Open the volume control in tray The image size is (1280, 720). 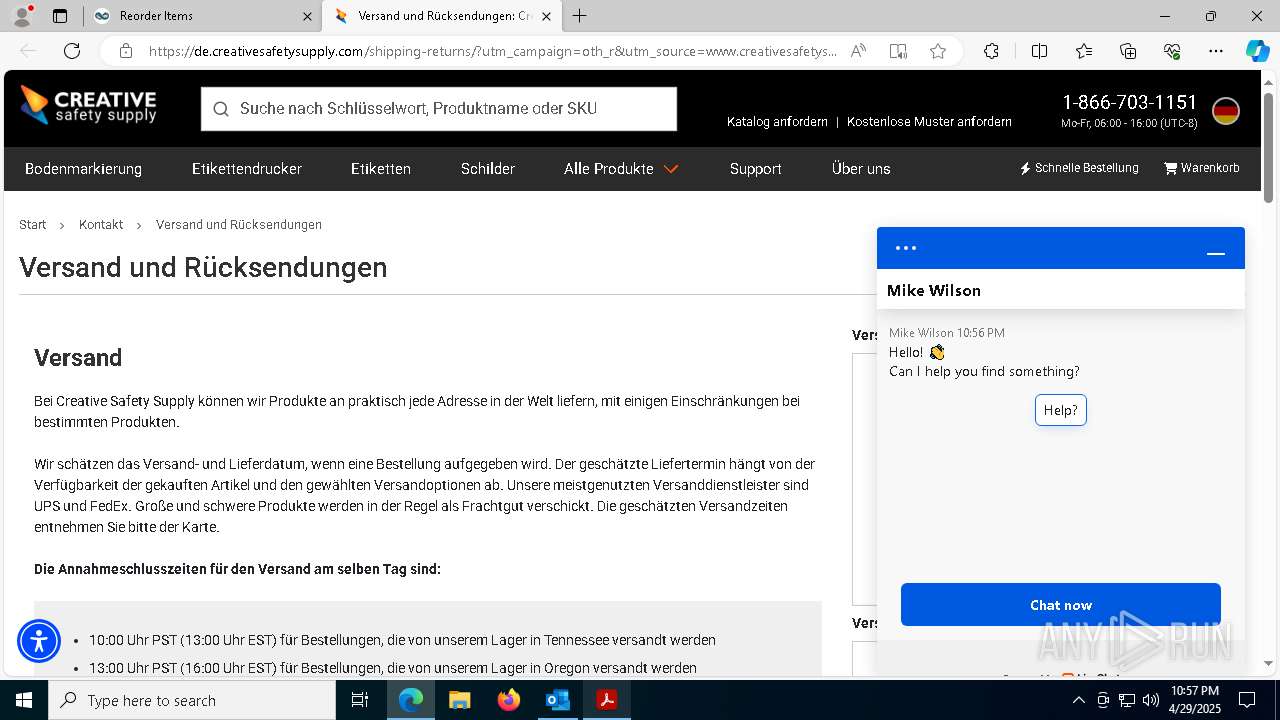click(1150, 700)
